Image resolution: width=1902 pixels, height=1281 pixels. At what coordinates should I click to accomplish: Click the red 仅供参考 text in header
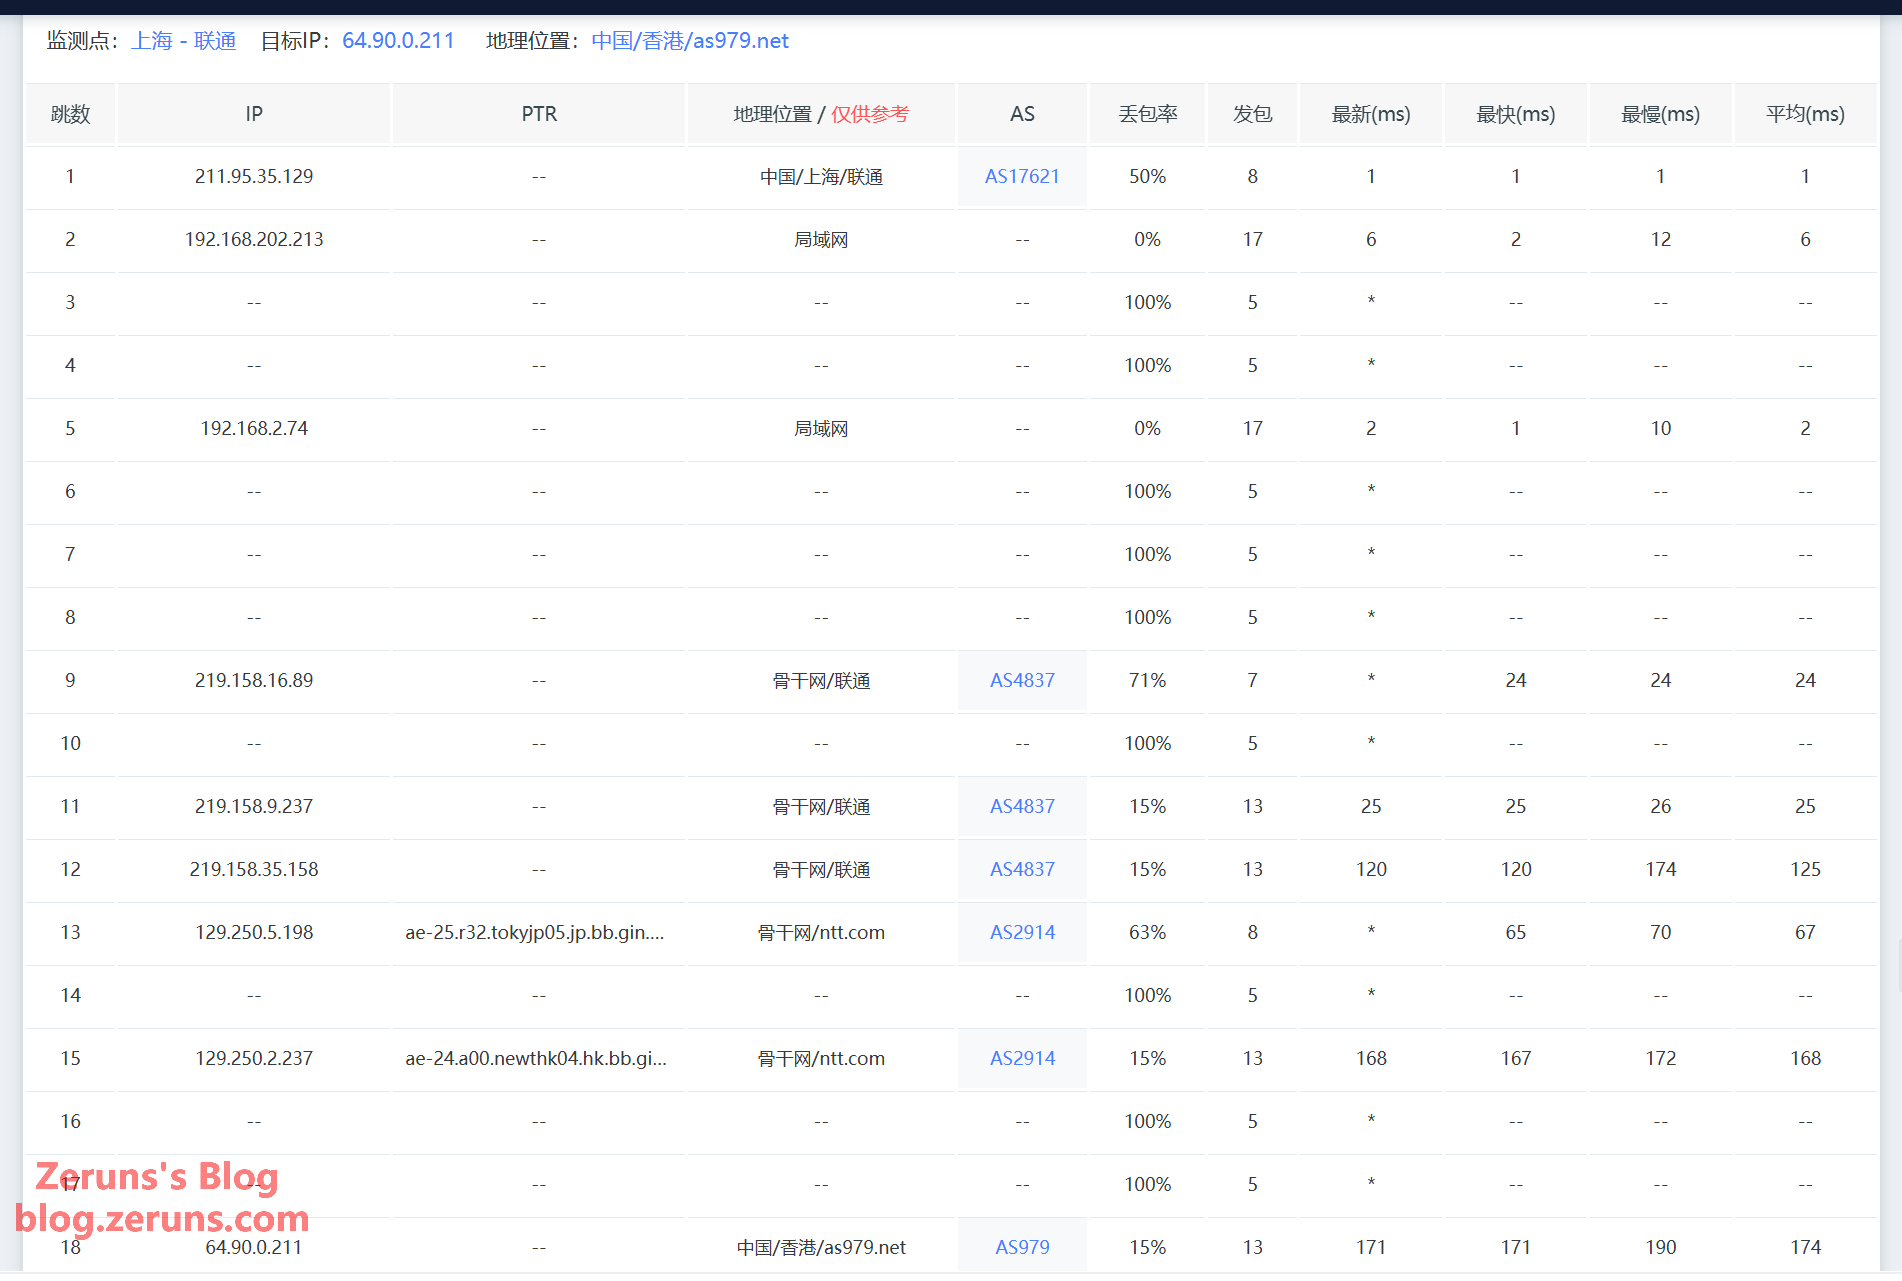point(869,114)
